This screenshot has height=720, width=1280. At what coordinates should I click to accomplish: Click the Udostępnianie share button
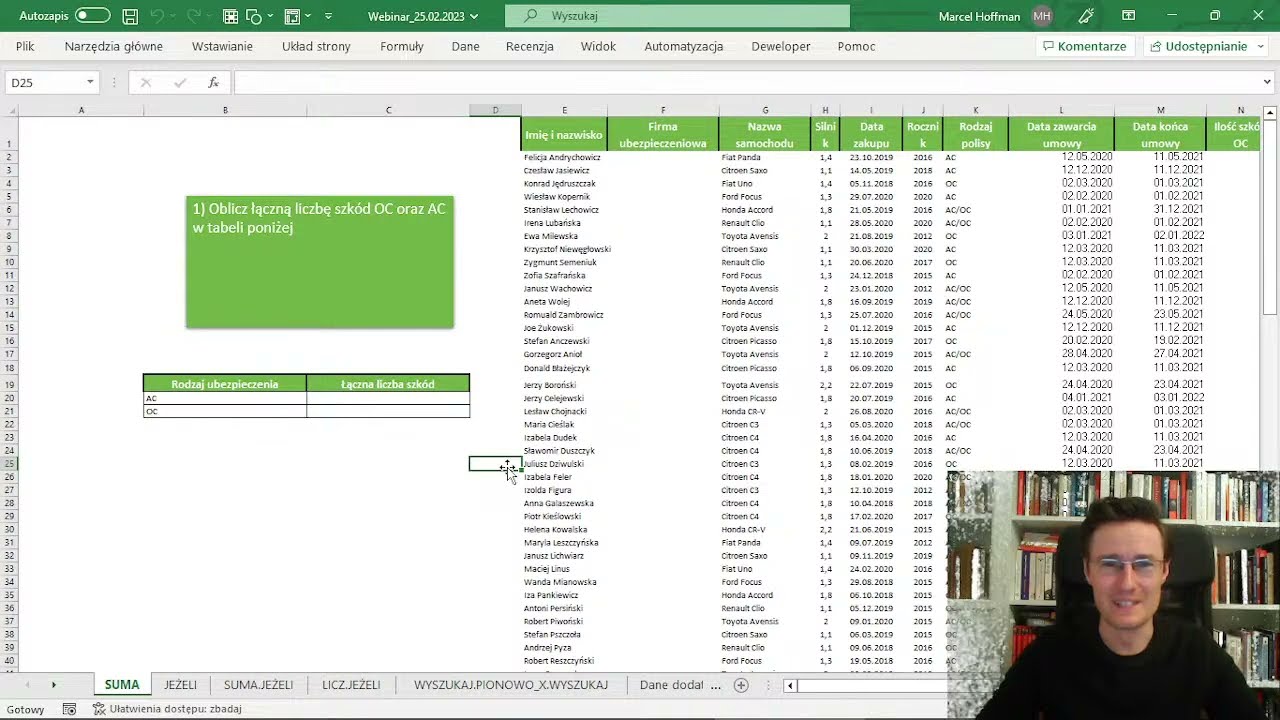click(x=1198, y=46)
